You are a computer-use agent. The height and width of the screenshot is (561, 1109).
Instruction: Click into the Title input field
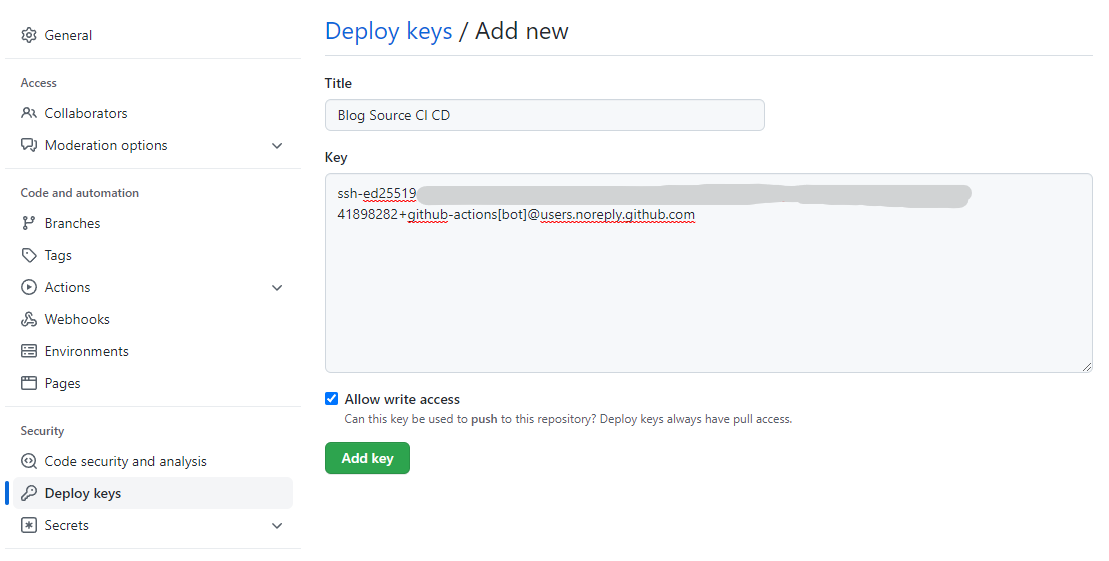coord(544,115)
